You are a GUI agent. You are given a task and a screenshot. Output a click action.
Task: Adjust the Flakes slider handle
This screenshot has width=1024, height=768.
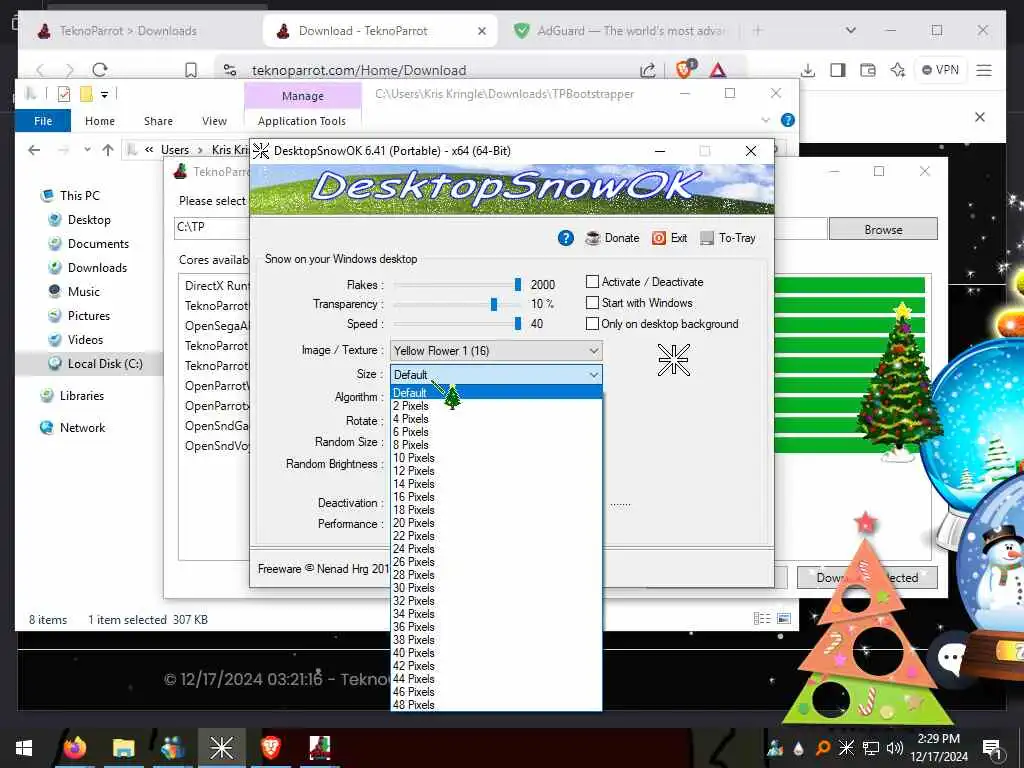click(x=518, y=284)
